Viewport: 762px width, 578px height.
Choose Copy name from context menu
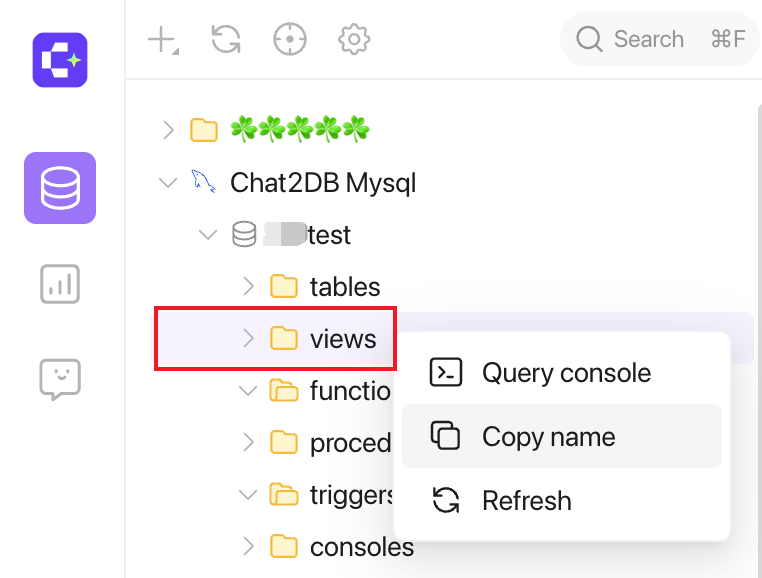point(562,436)
